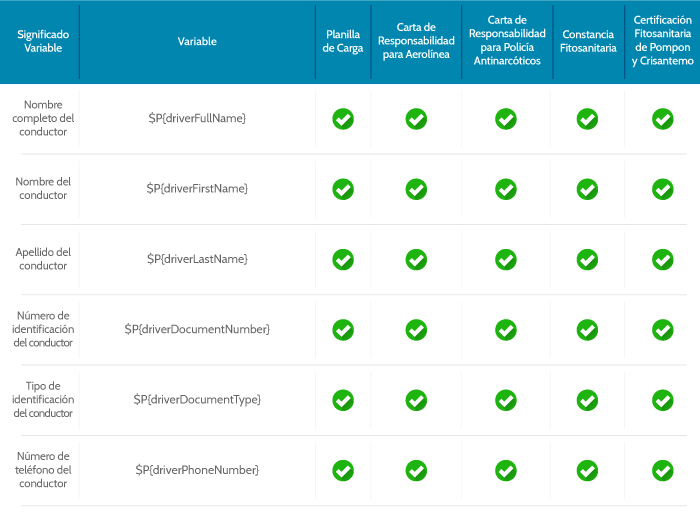Viewport: 700px width, 512px height.
Task: Click driverDocumentType checkmark under Certificación de Pompon
Action: click(662, 400)
